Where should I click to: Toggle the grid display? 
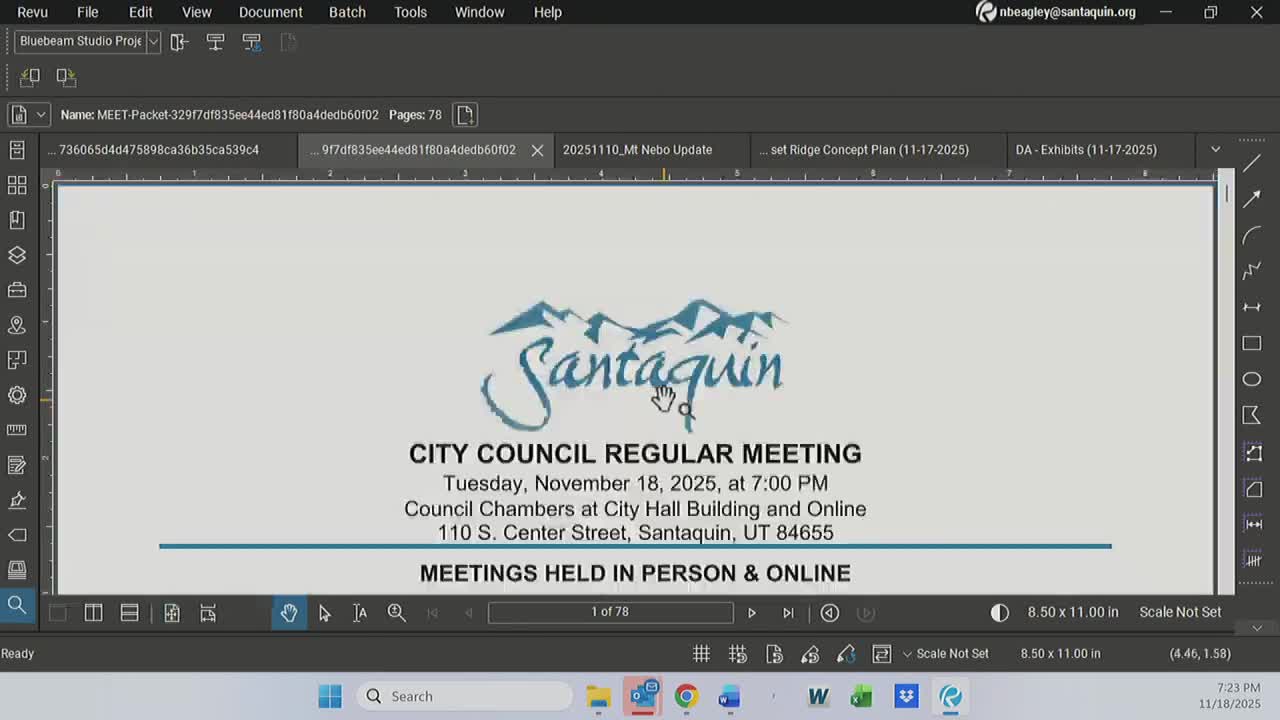tap(702, 653)
